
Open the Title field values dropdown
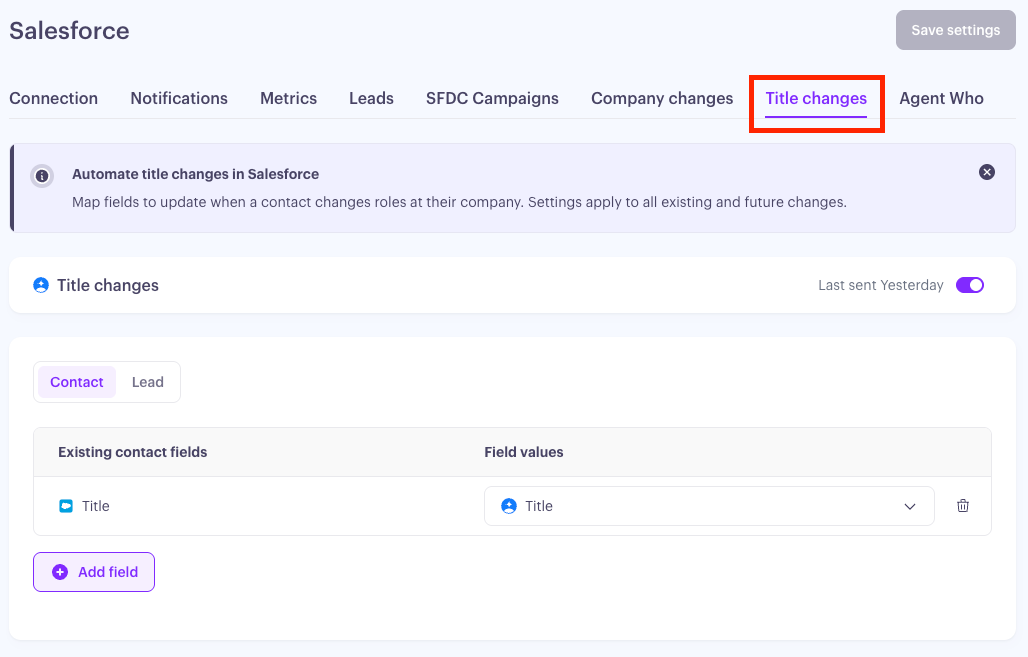coord(709,506)
